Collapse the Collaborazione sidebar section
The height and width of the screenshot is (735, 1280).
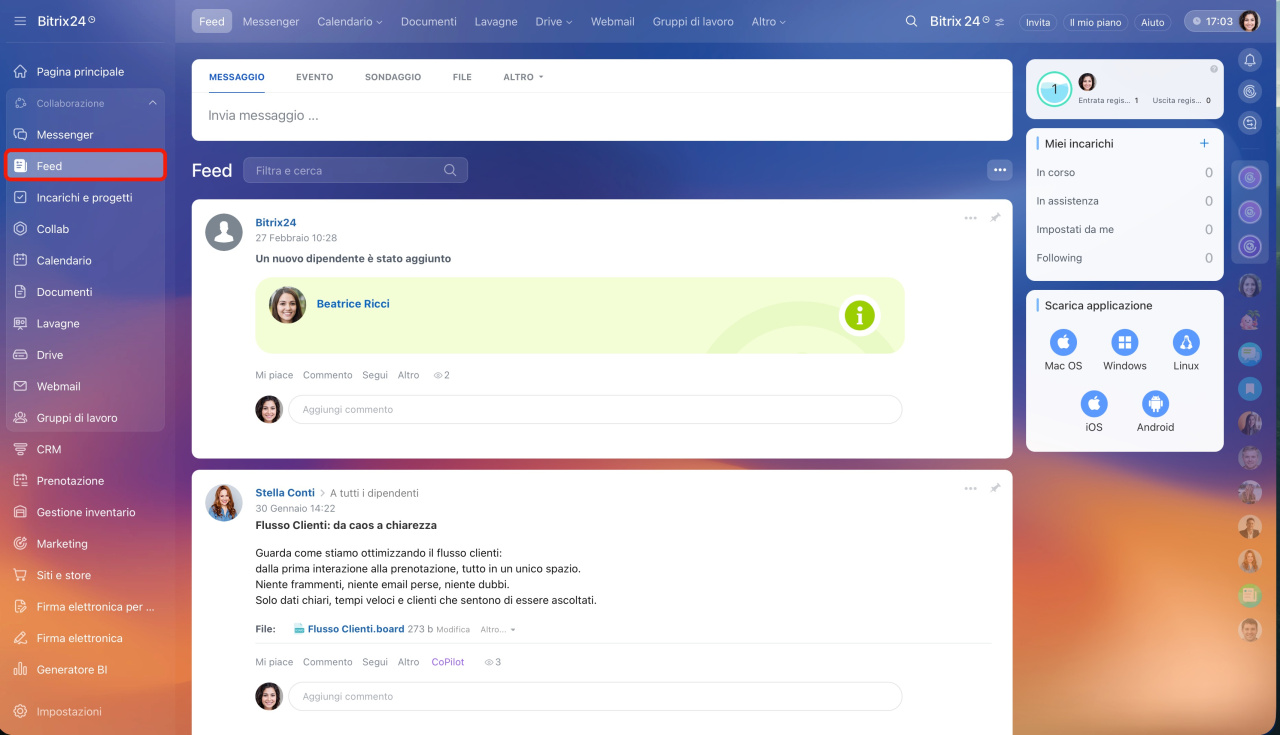coord(152,103)
